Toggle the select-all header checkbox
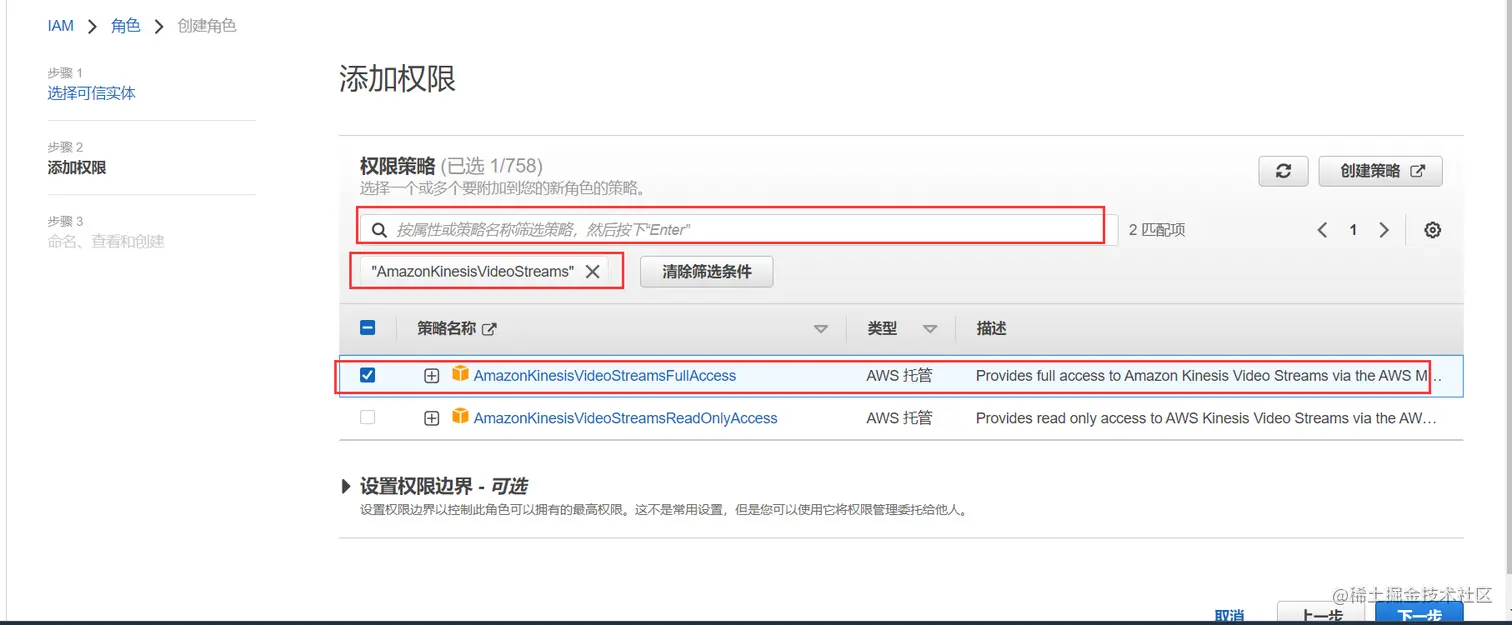 coord(367,328)
